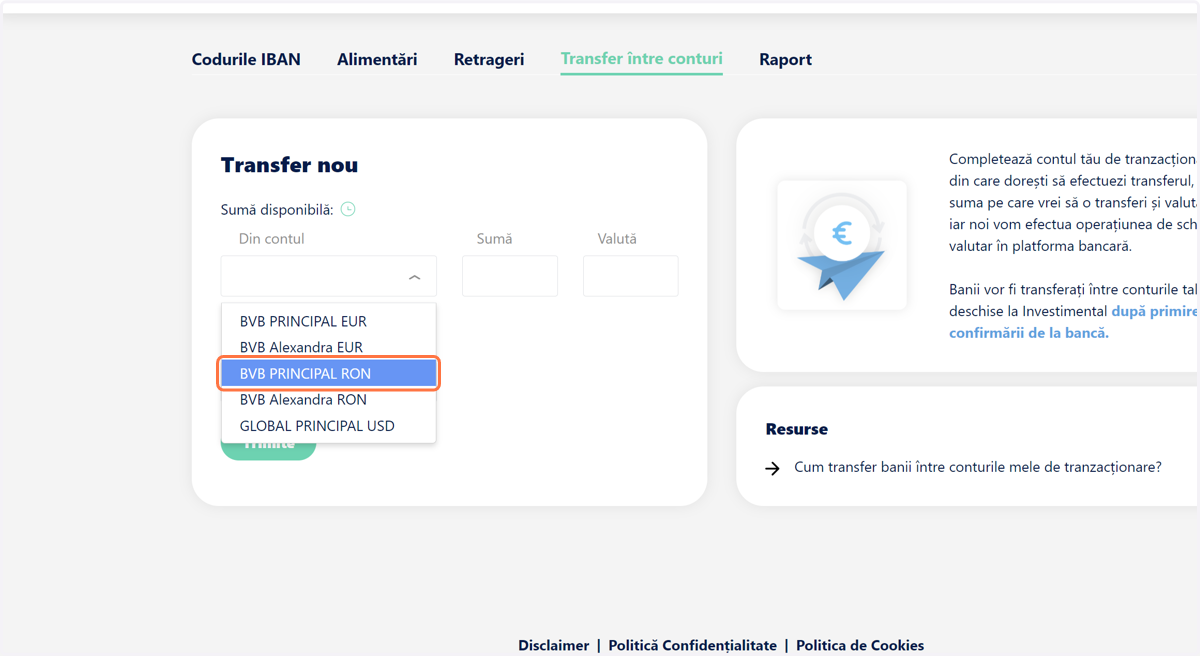
Task: Click the green Trimite button
Action: pyautogui.click(x=268, y=450)
